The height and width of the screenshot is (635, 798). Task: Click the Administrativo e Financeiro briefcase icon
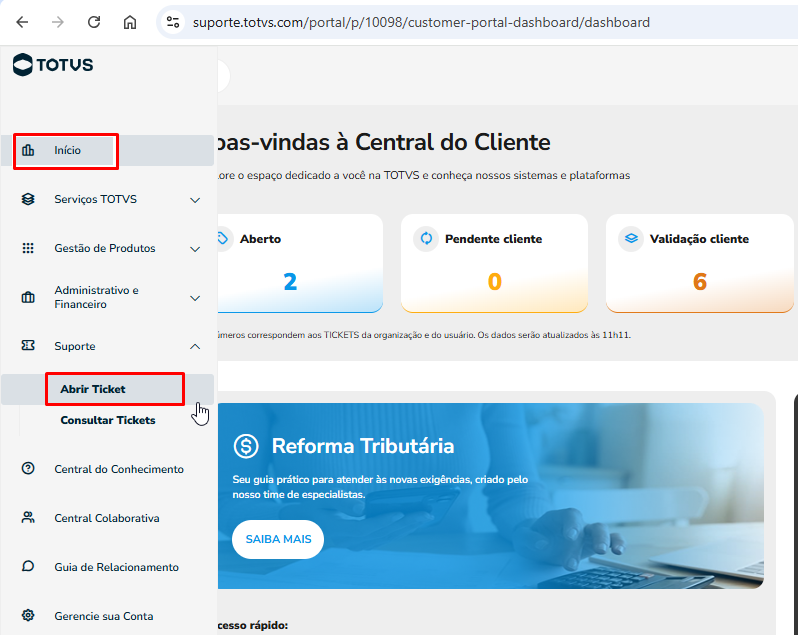click(x=28, y=297)
